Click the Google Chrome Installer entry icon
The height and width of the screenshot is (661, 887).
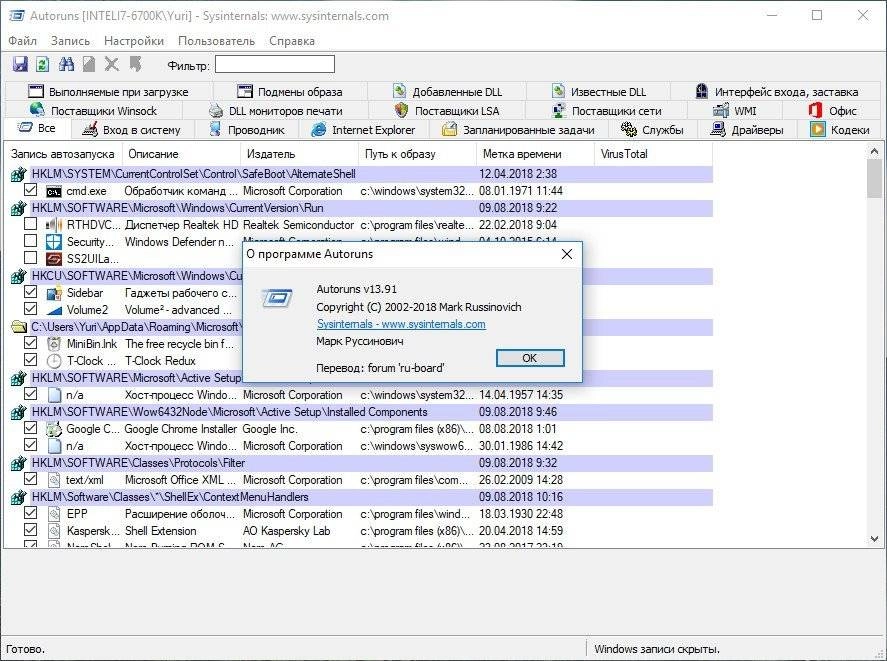point(54,429)
